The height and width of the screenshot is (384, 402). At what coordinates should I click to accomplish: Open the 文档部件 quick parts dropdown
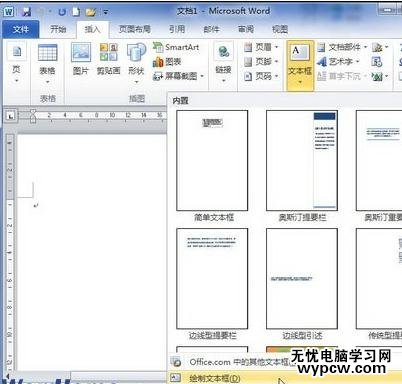click(342, 47)
